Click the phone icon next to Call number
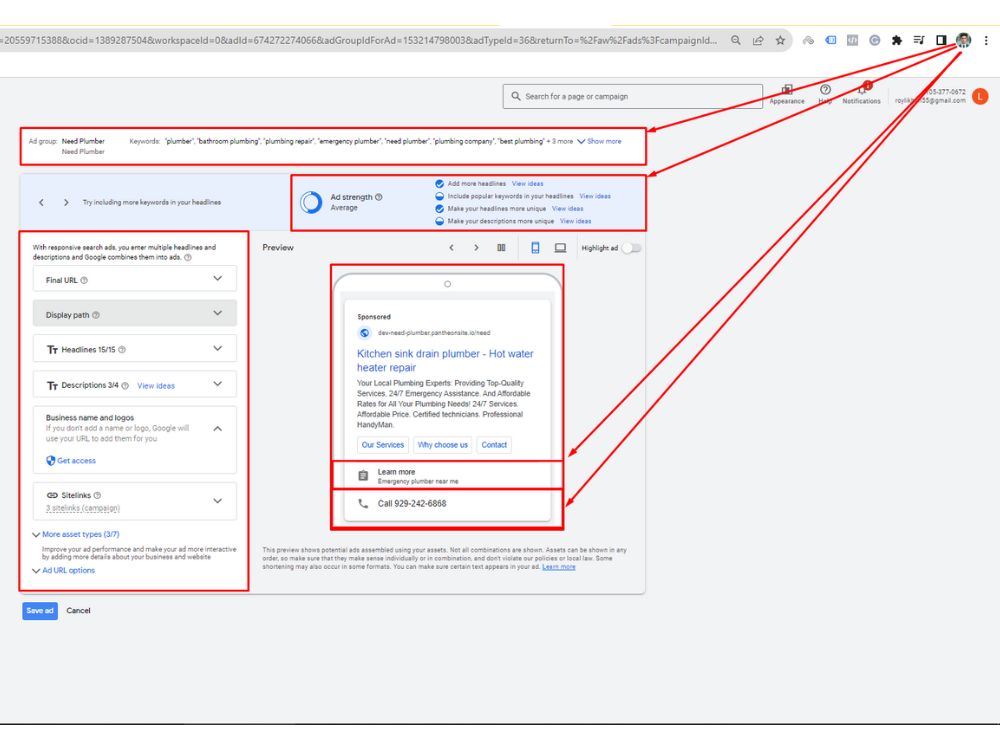This screenshot has height=750, width=1000. (x=363, y=503)
